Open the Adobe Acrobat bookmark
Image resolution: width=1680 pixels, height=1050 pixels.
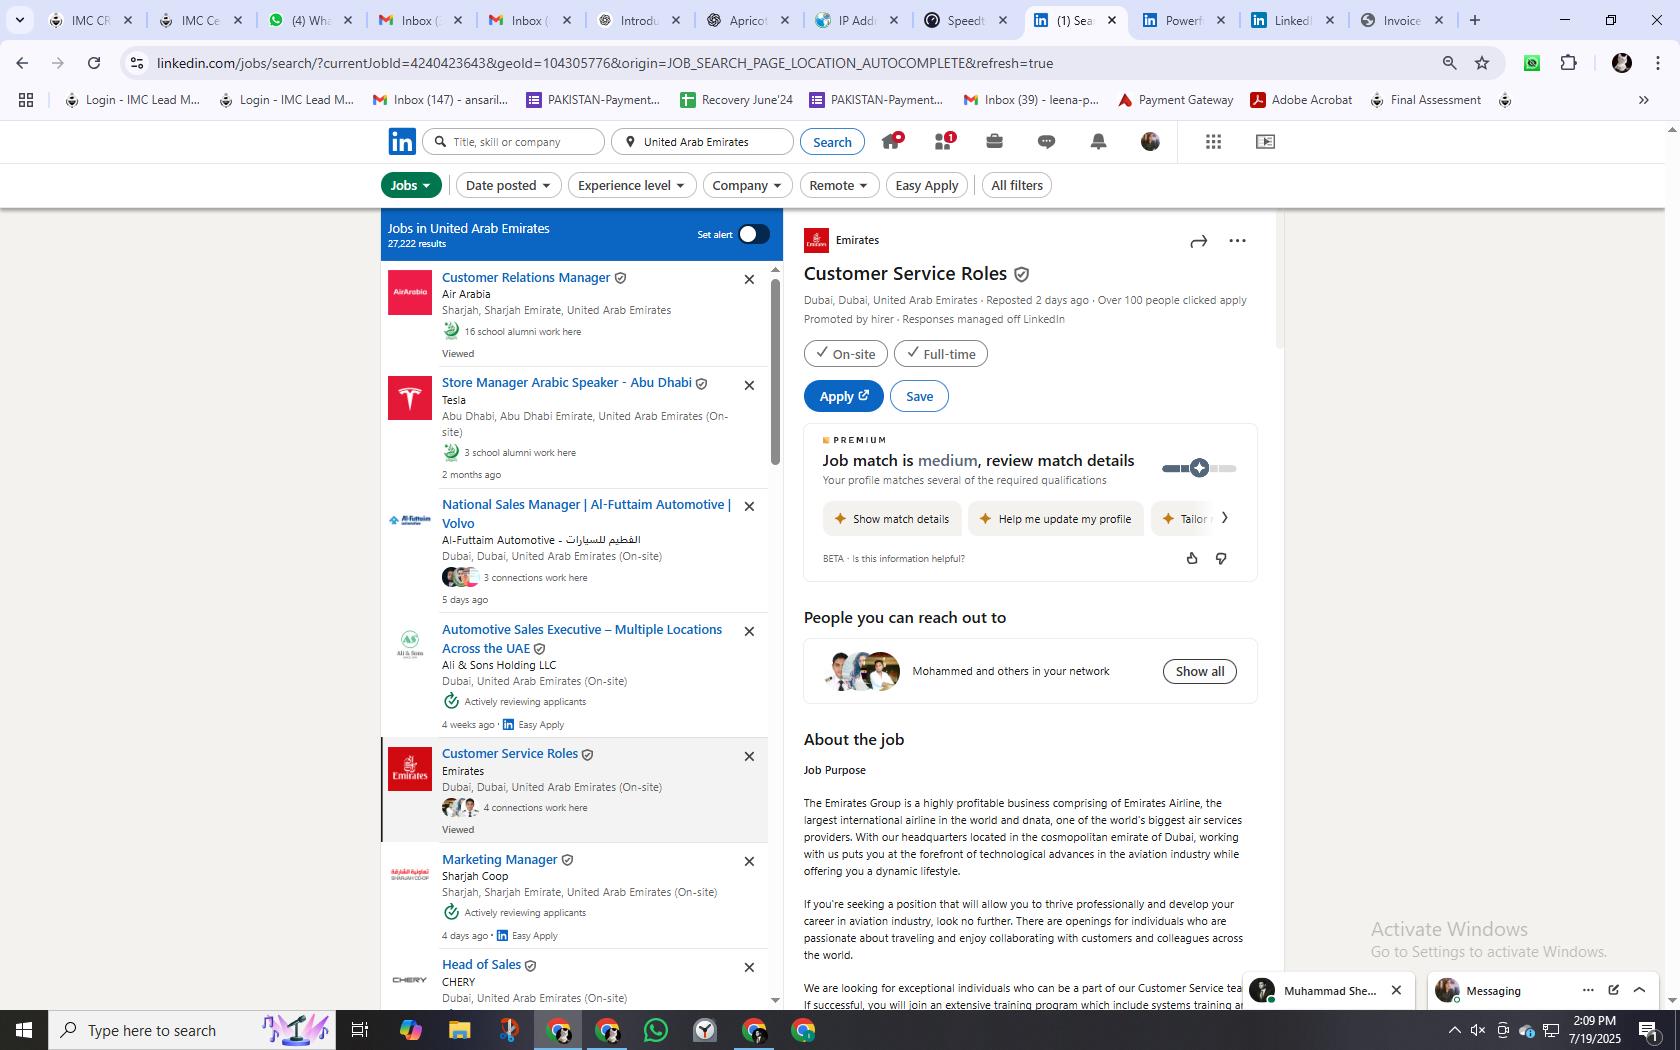tap(1301, 100)
